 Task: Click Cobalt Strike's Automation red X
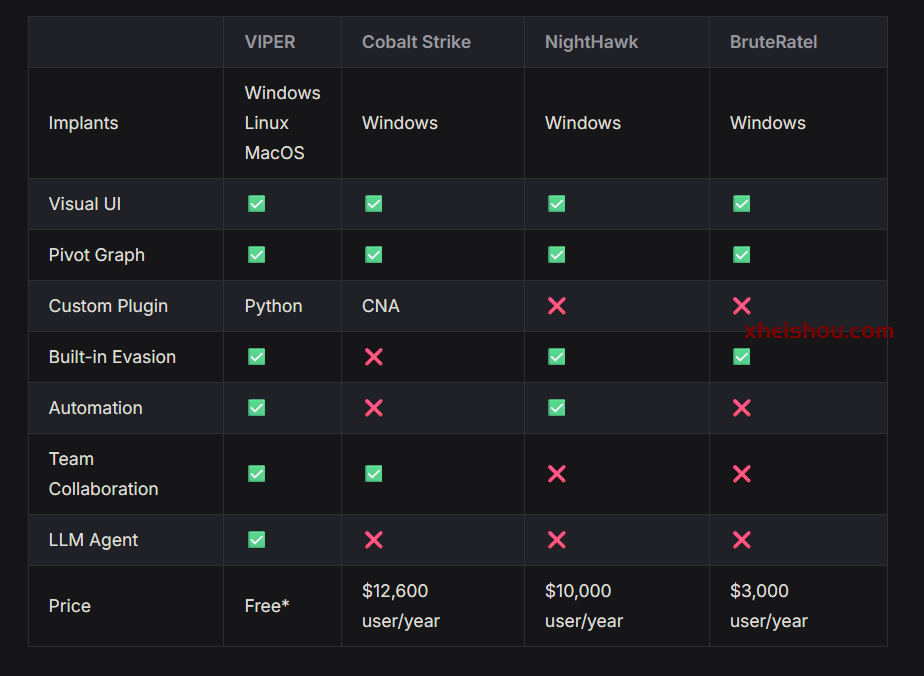(x=374, y=408)
